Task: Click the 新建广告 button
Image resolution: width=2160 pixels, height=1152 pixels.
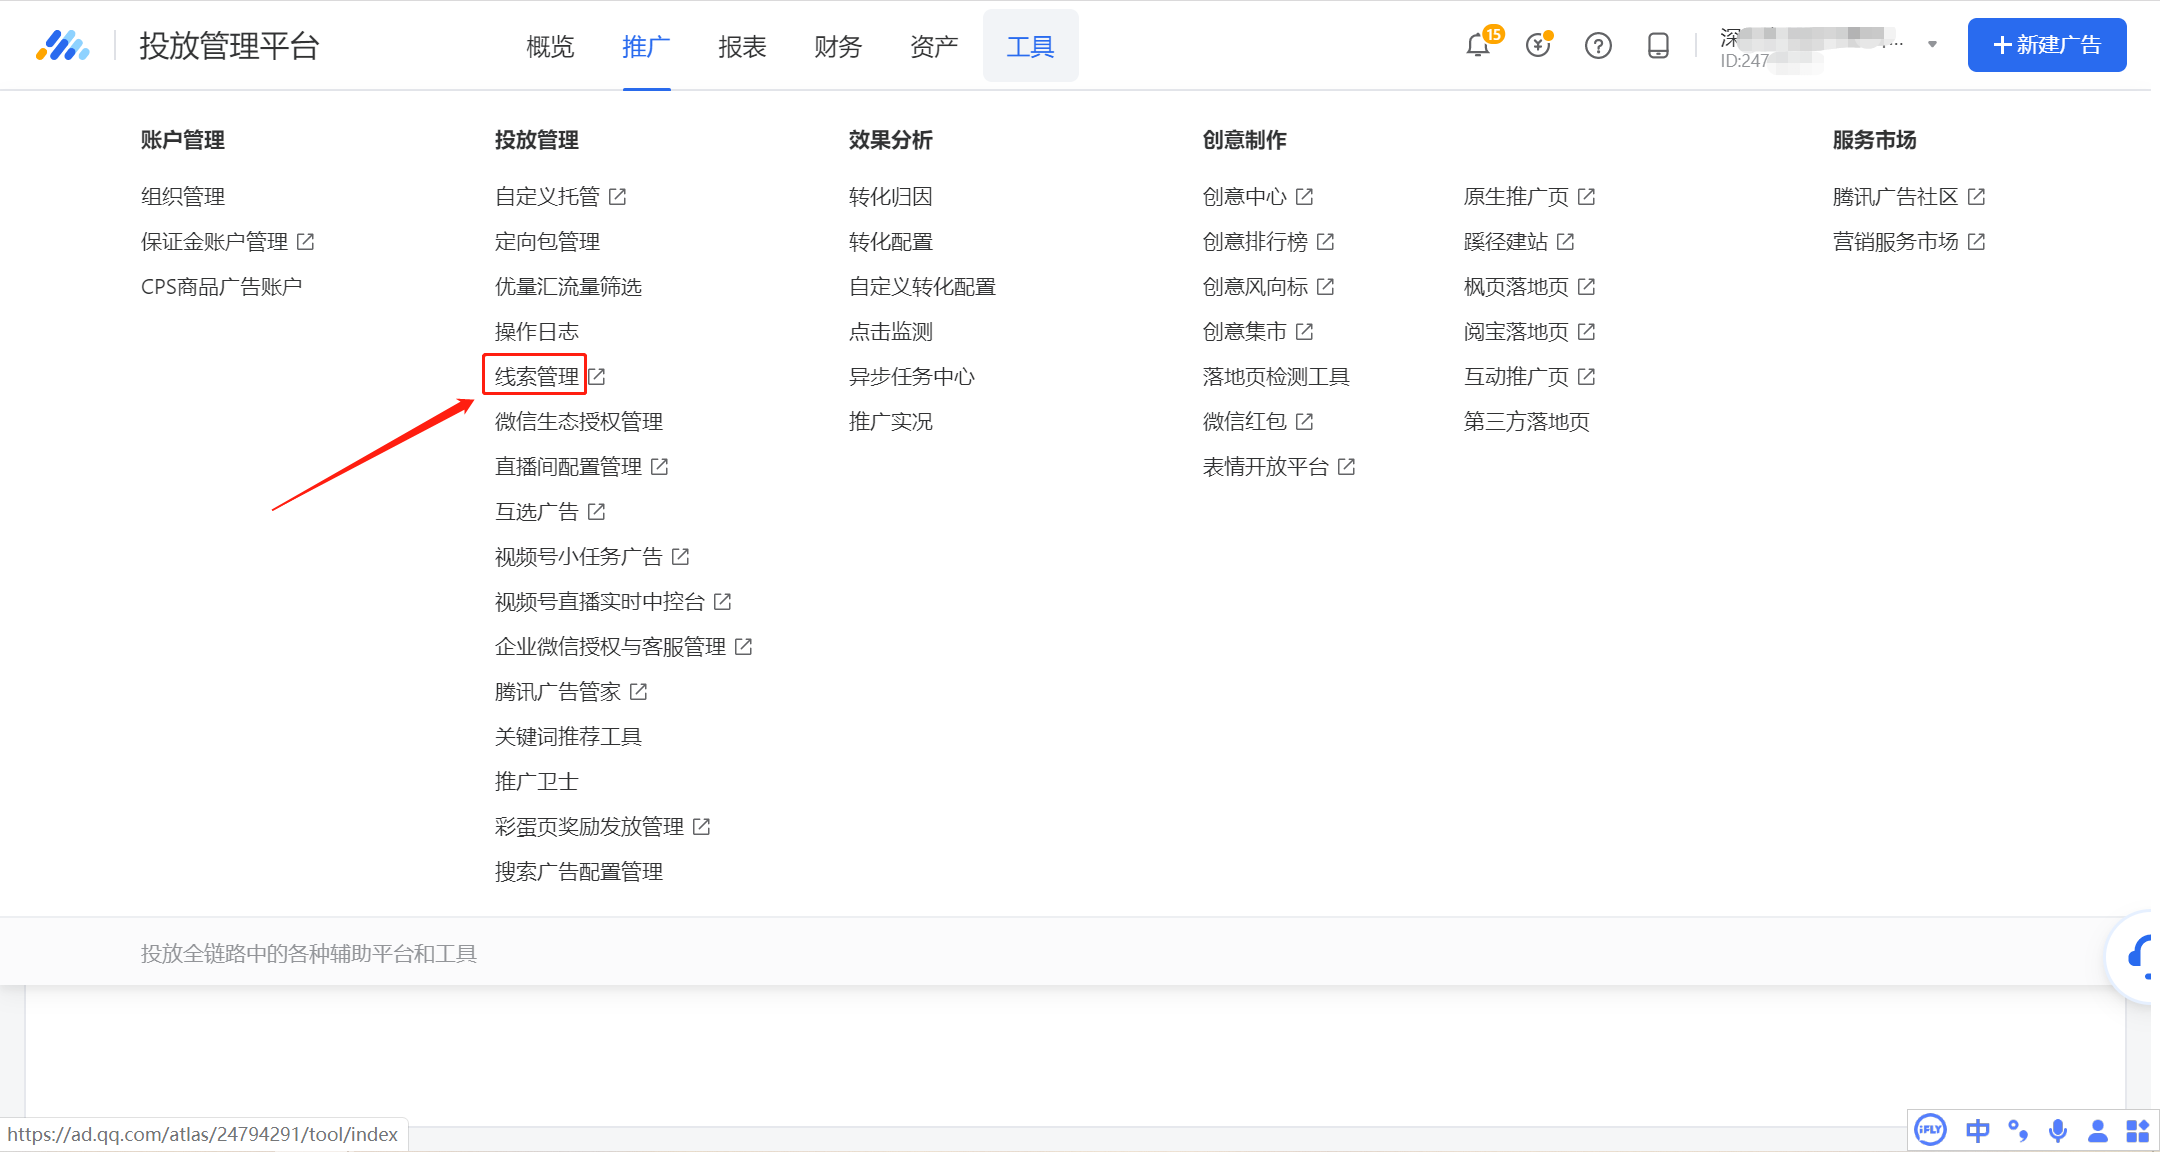Action: point(2047,45)
